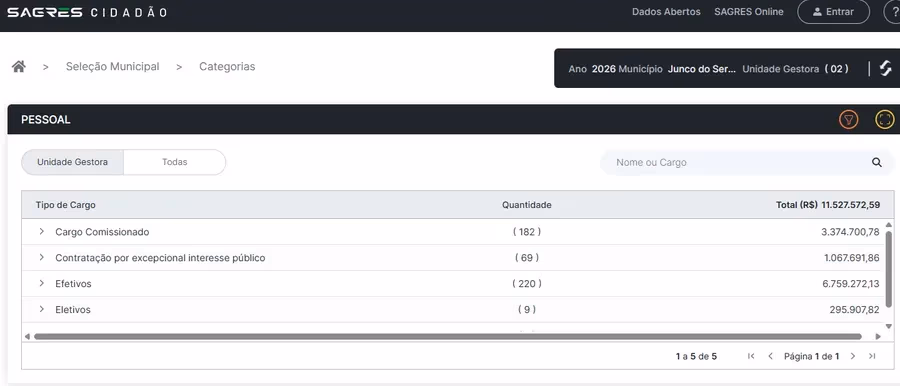The width and height of the screenshot is (900, 386).
Task: Expand the Cargo Comissionado row
Action: coord(41,231)
